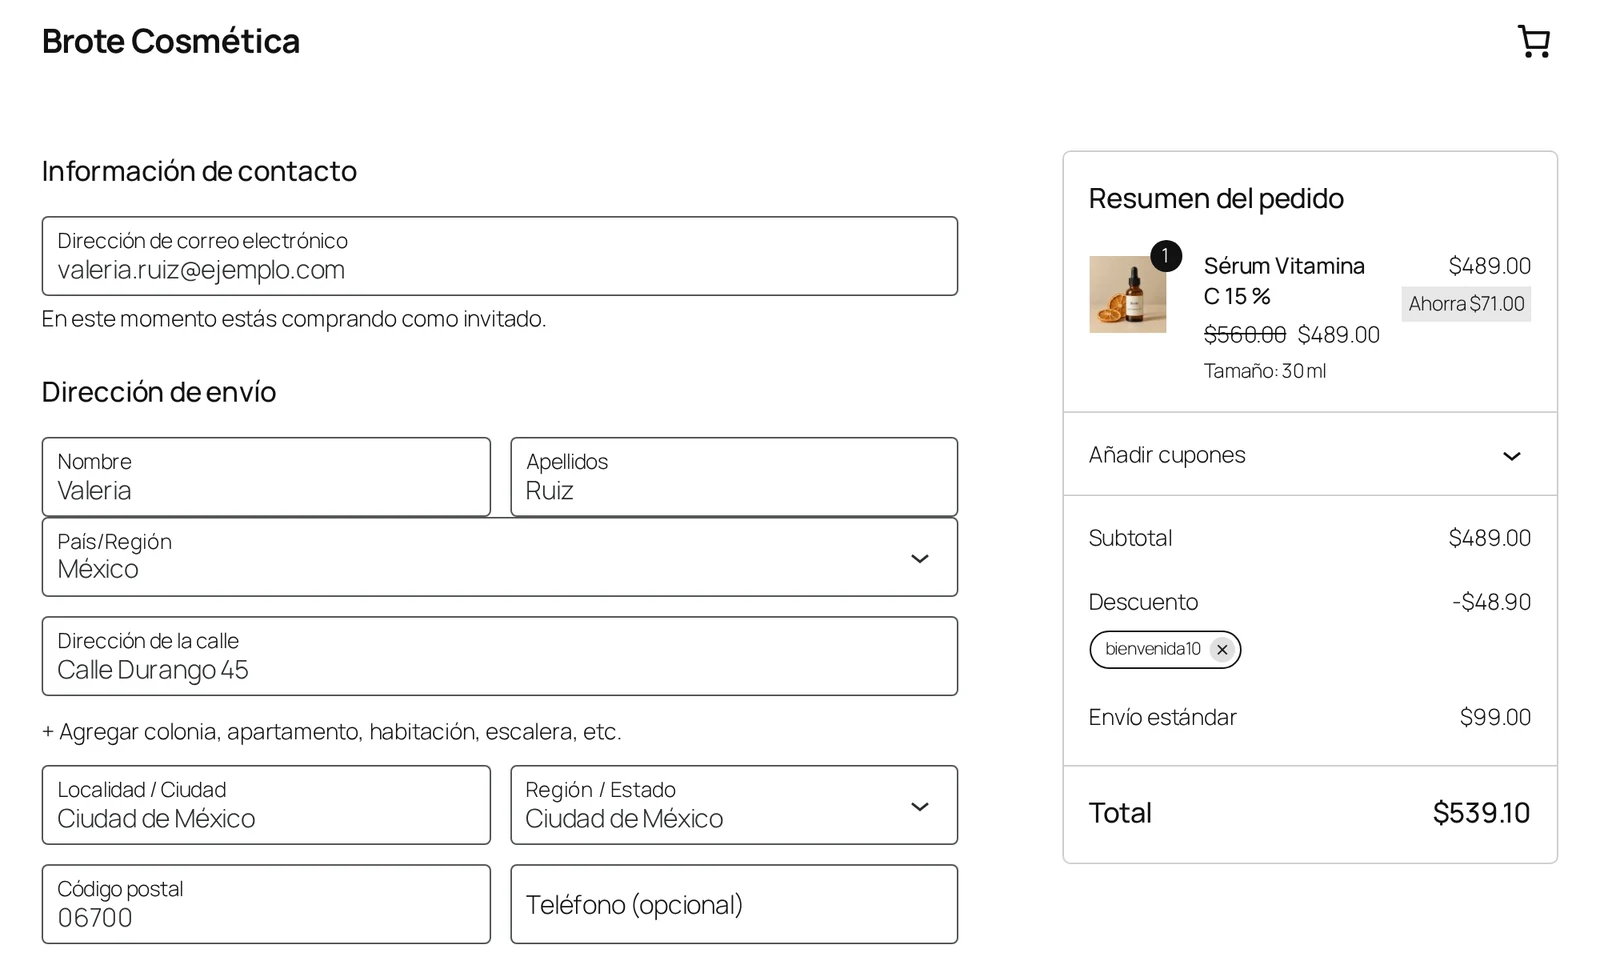This screenshot has height=957, width=1600.
Task: Click the Tamaño: 30 ml text
Action: (x=1265, y=371)
